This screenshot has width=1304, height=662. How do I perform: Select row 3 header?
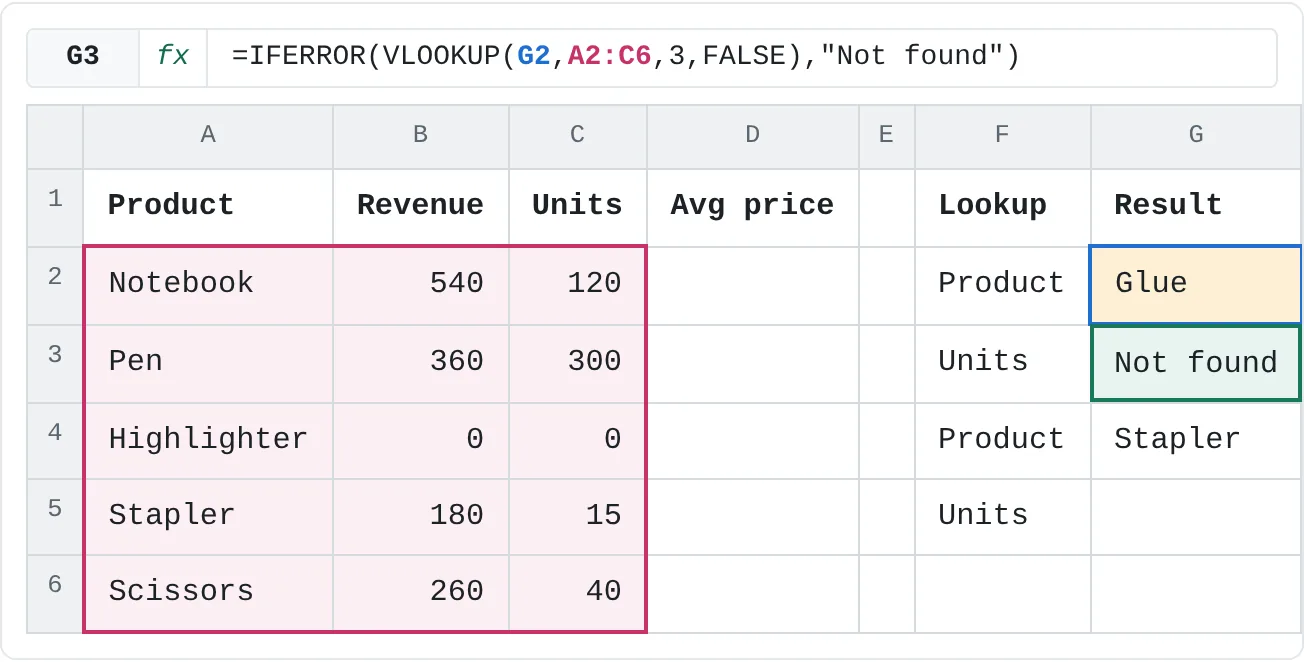point(55,364)
